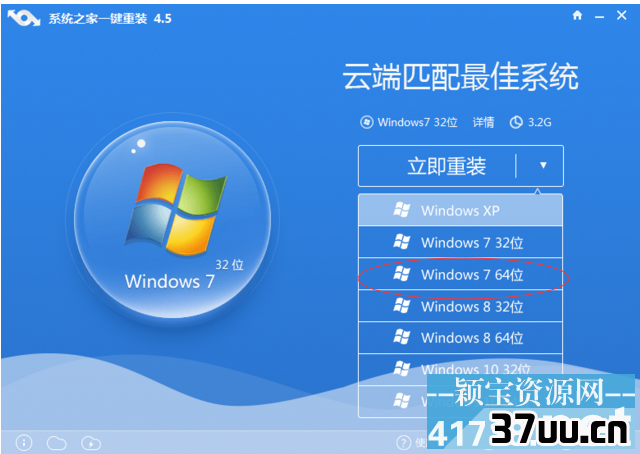Click the 3.2G size indicator

pyautogui.click(x=540, y=122)
